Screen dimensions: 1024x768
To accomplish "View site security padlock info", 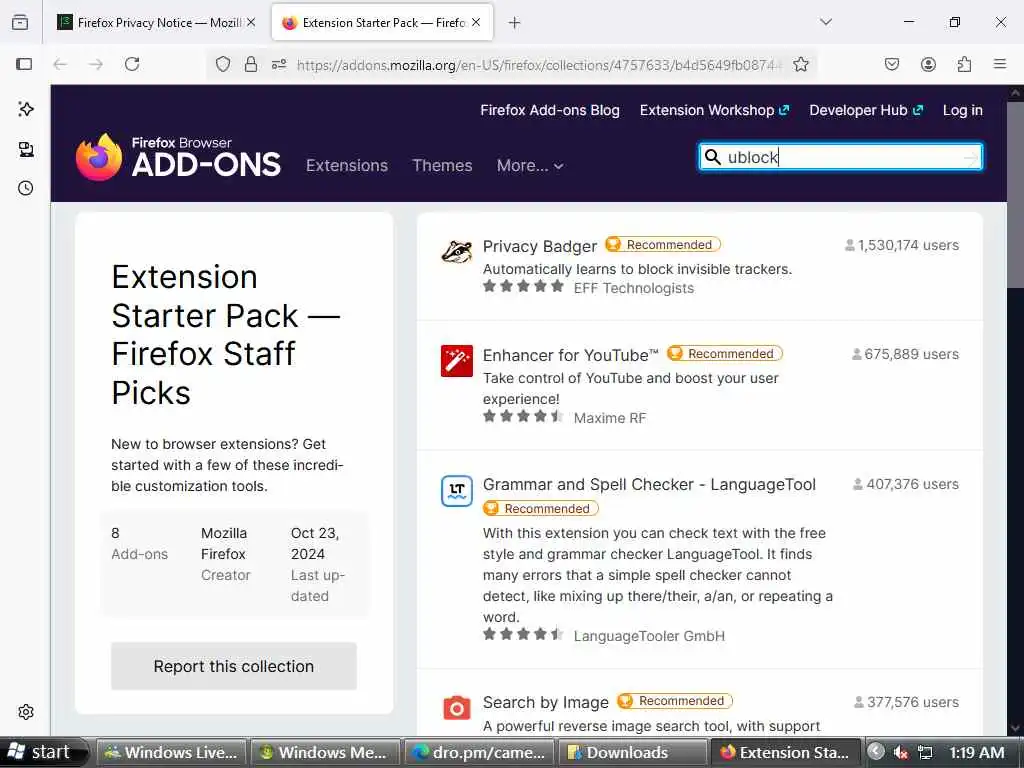I will pyautogui.click(x=251, y=64).
